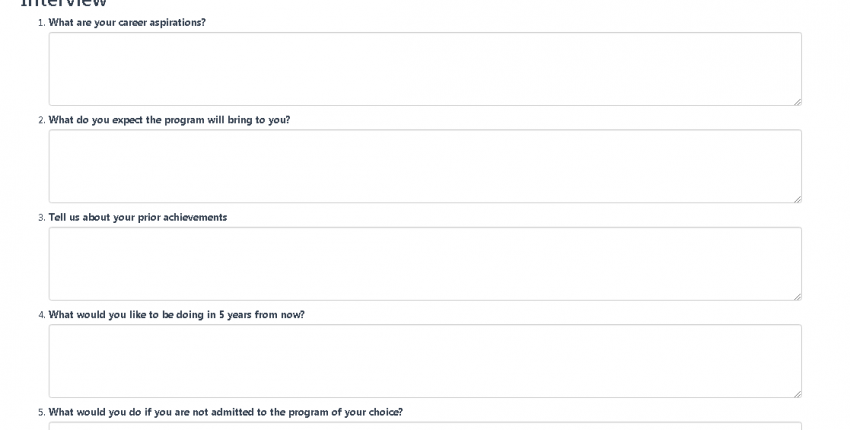Click the career aspirations answer box
The image size is (850, 430).
click(x=425, y=69)
